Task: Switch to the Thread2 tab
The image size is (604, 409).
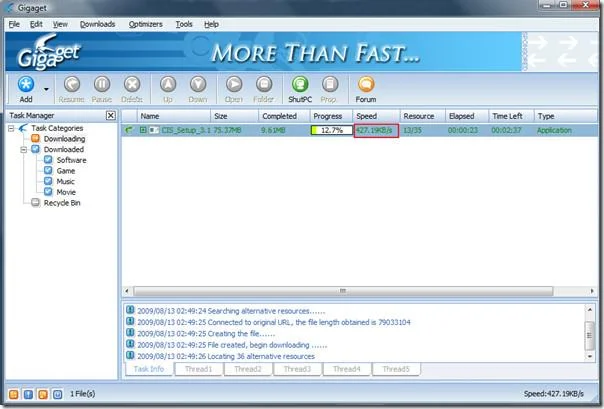Action: point(248,369)
